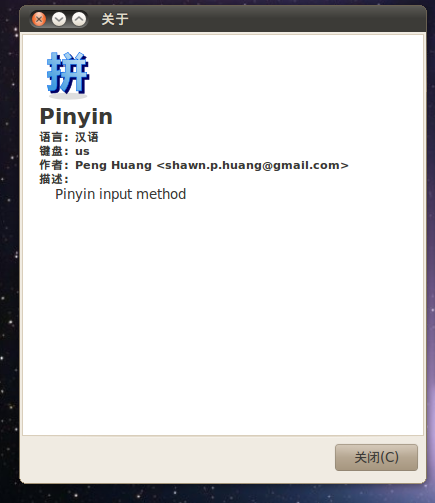The height and width of the screenshot is (503, 435).
Task: Select the 汉语 language value
Action: pyautogui.click(x=87, y=137)
